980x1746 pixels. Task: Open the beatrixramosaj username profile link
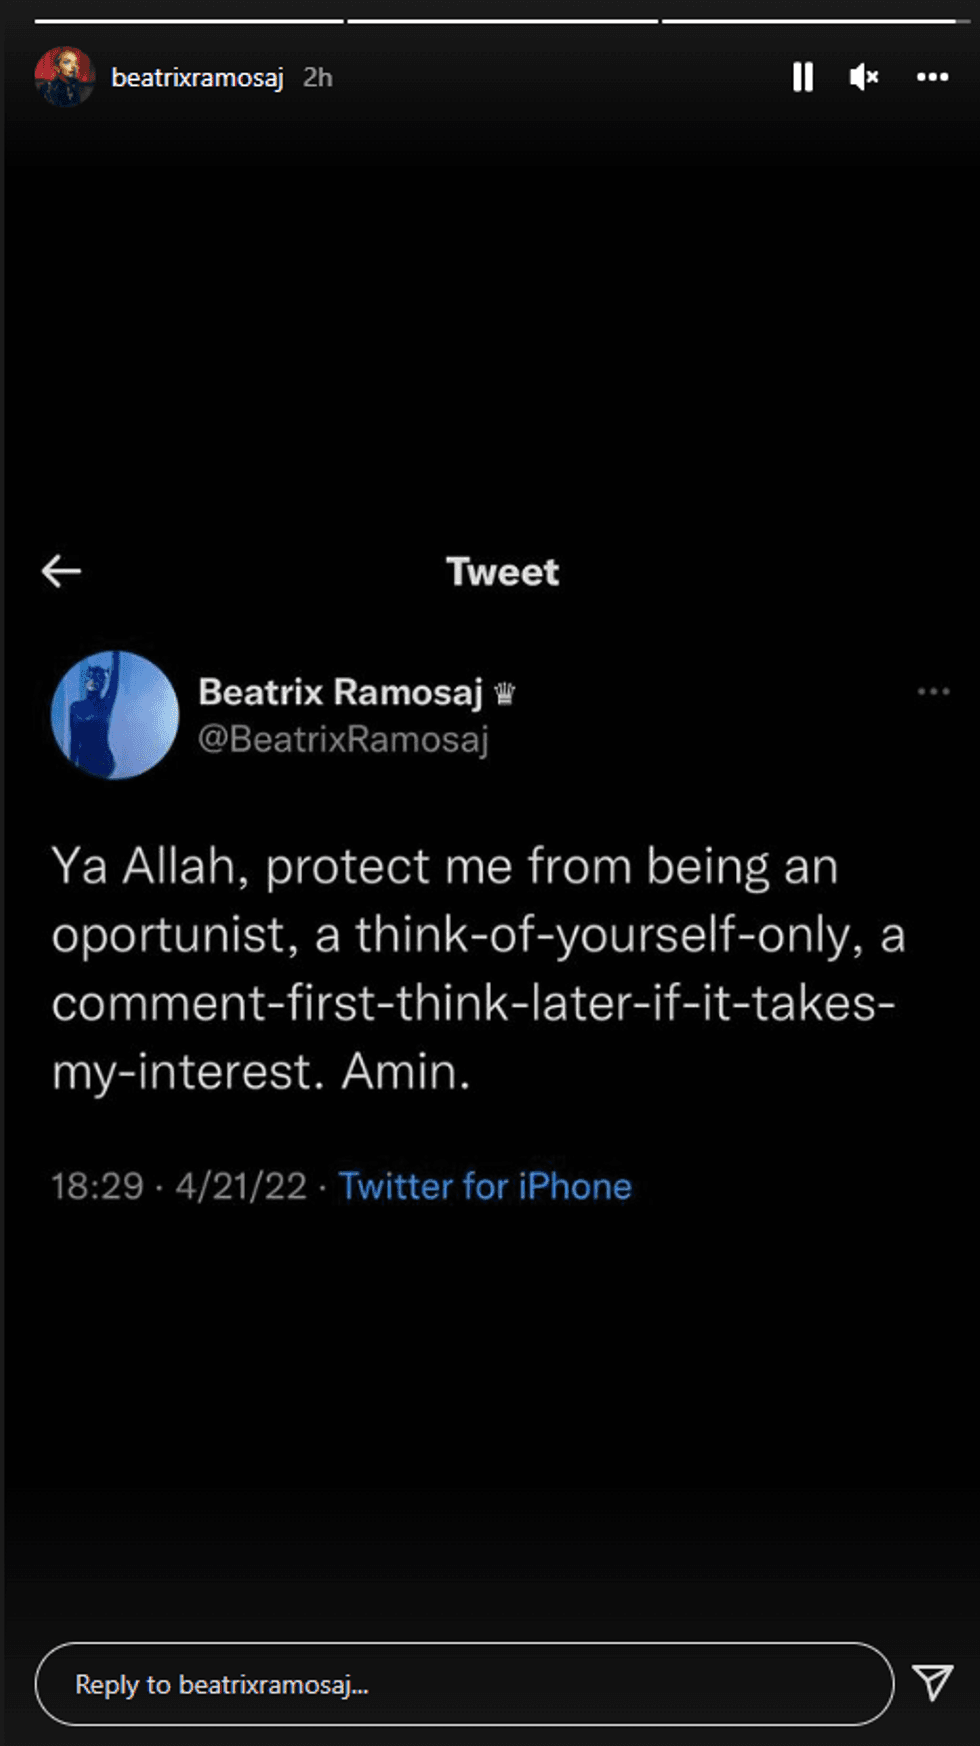197,78
